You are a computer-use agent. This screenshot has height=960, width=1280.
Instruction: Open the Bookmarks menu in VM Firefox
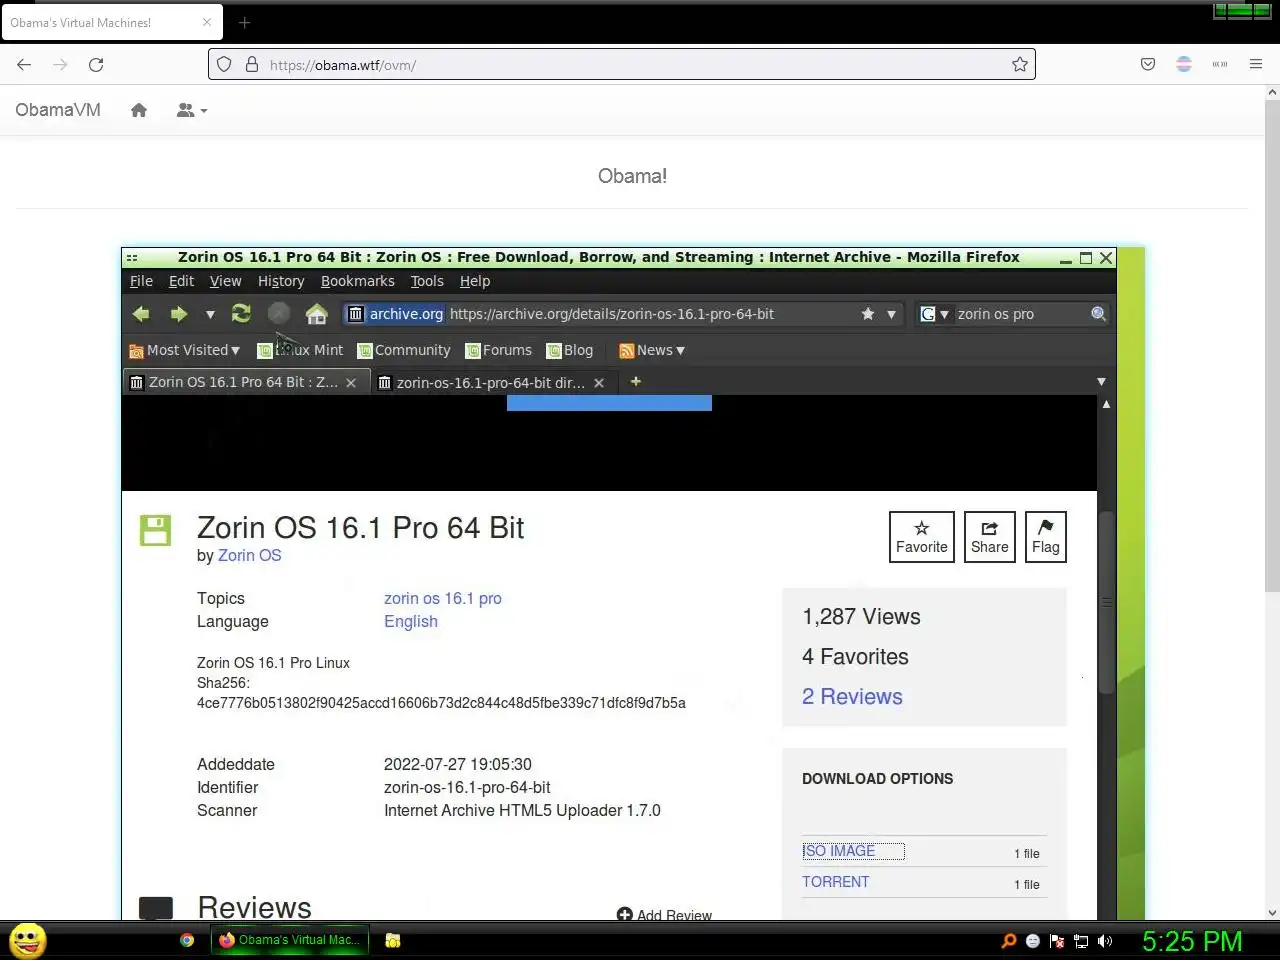357,281
